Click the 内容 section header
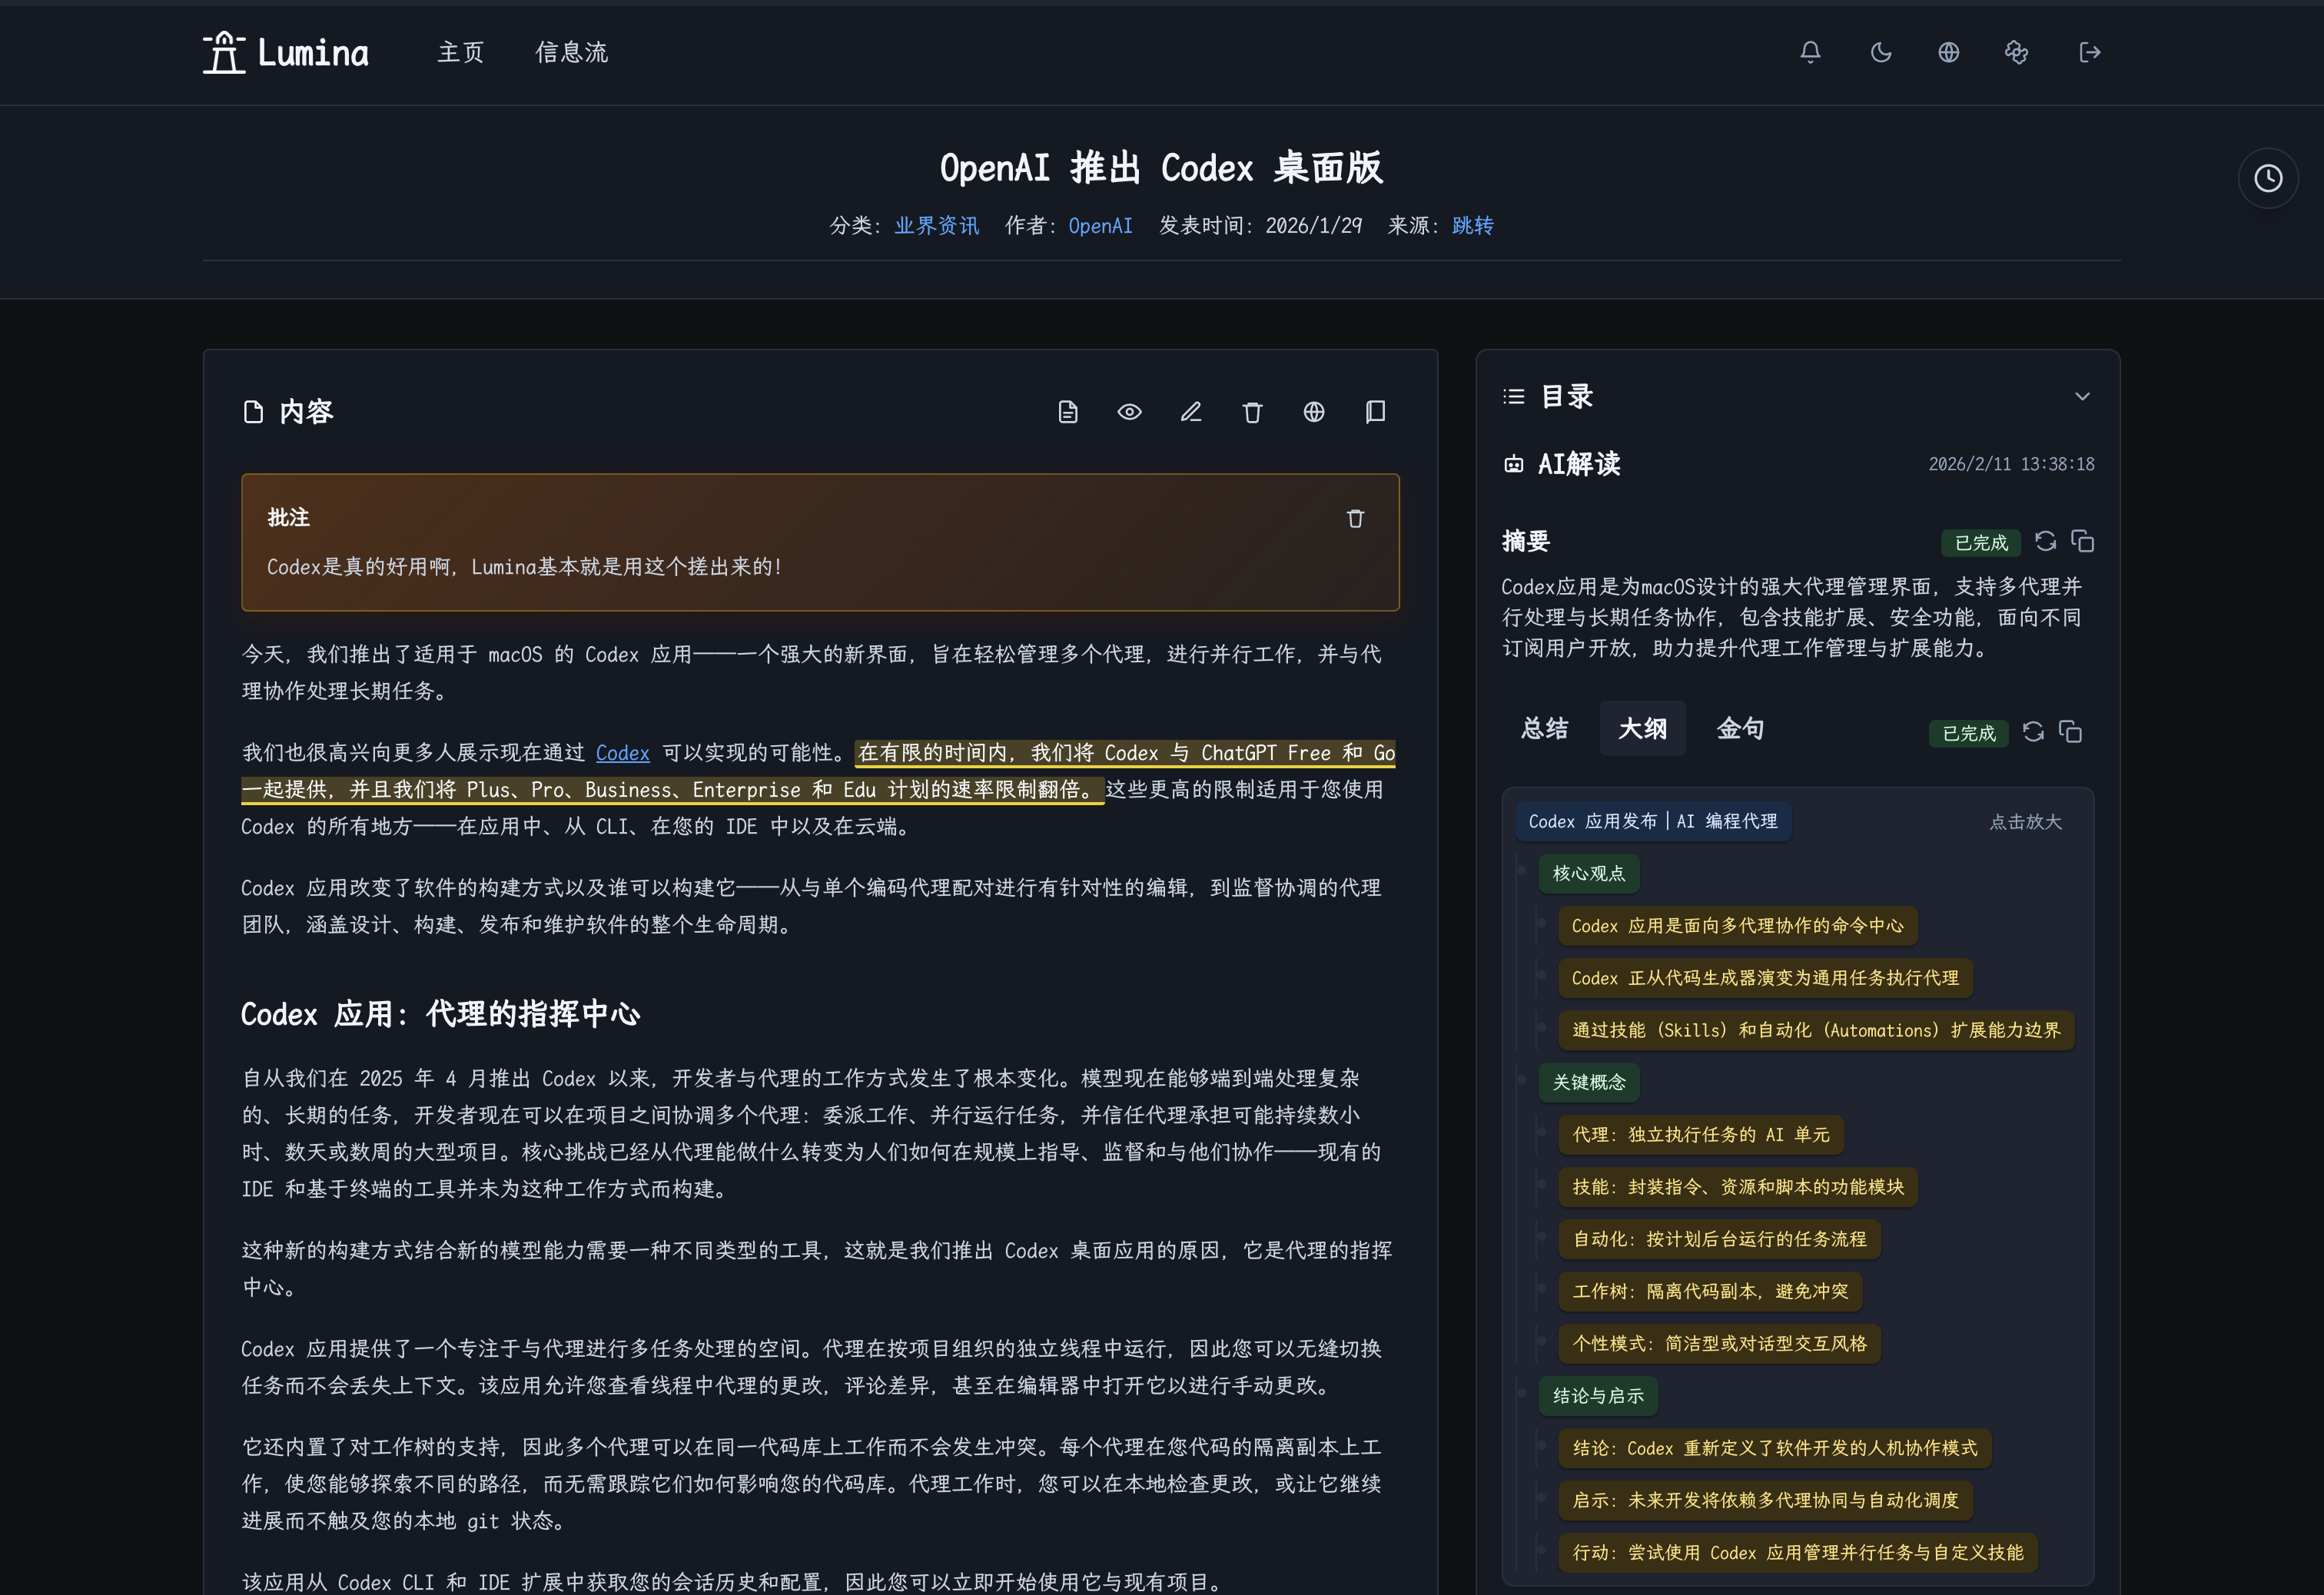Viewport: 2324px width, 1595px height. point(288,412)
